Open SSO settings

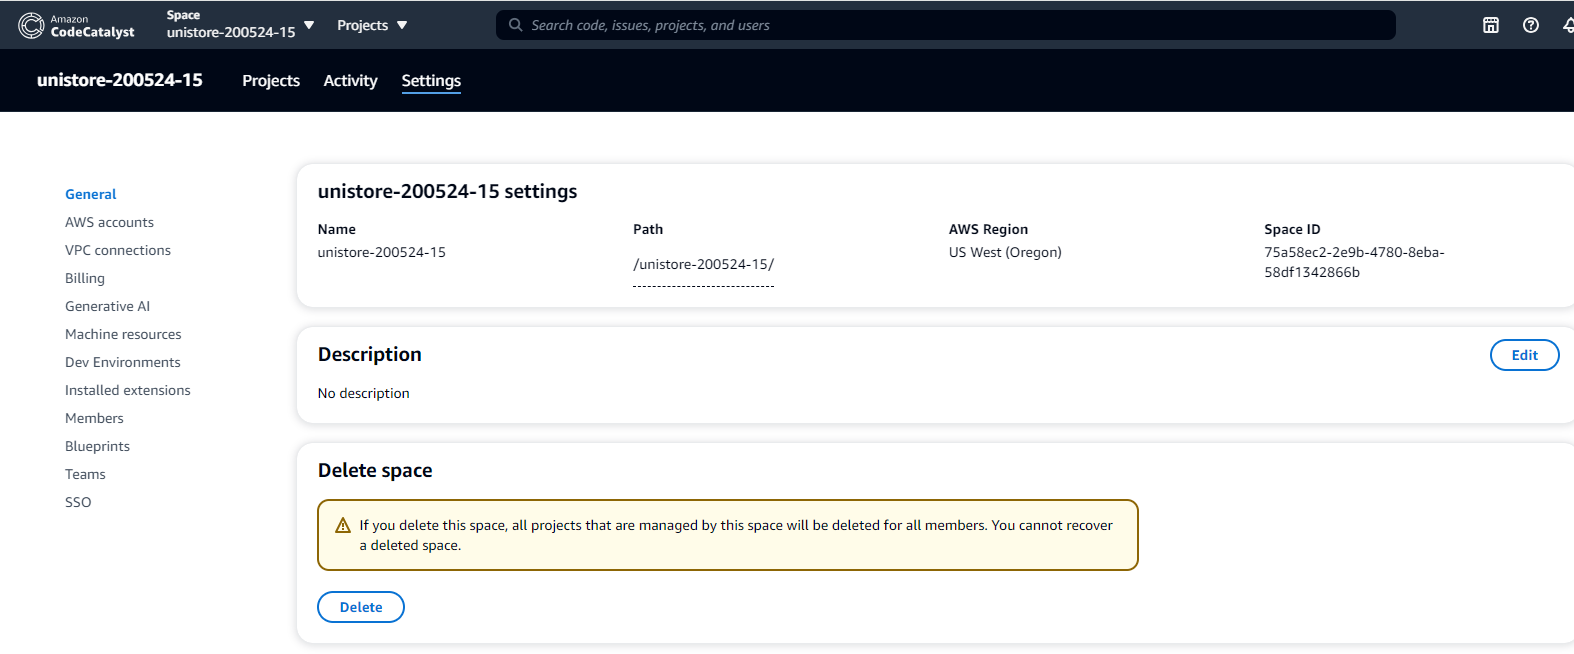(78, 502)
